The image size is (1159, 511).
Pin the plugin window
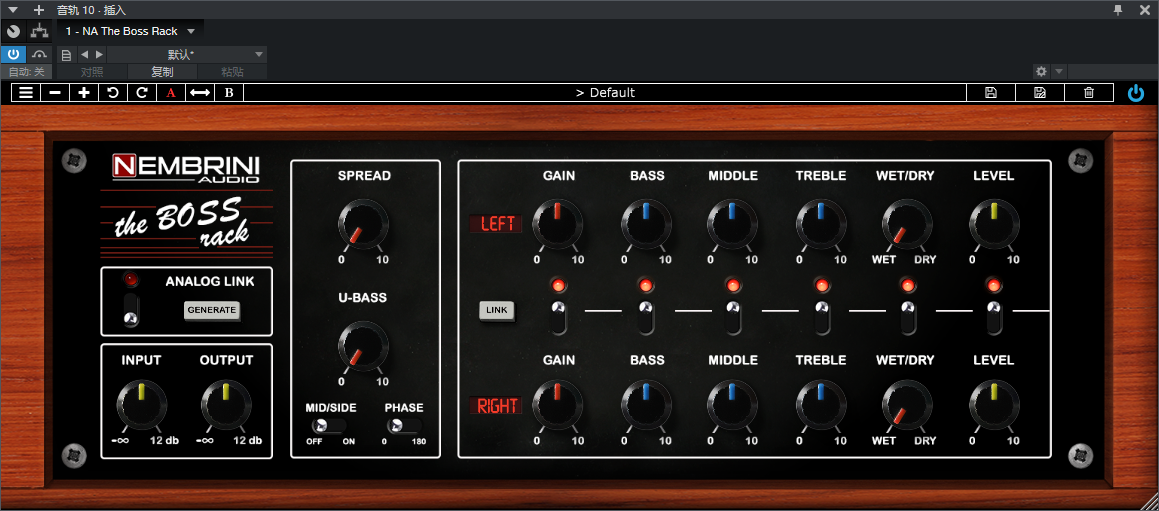[x=1118, y=10]
